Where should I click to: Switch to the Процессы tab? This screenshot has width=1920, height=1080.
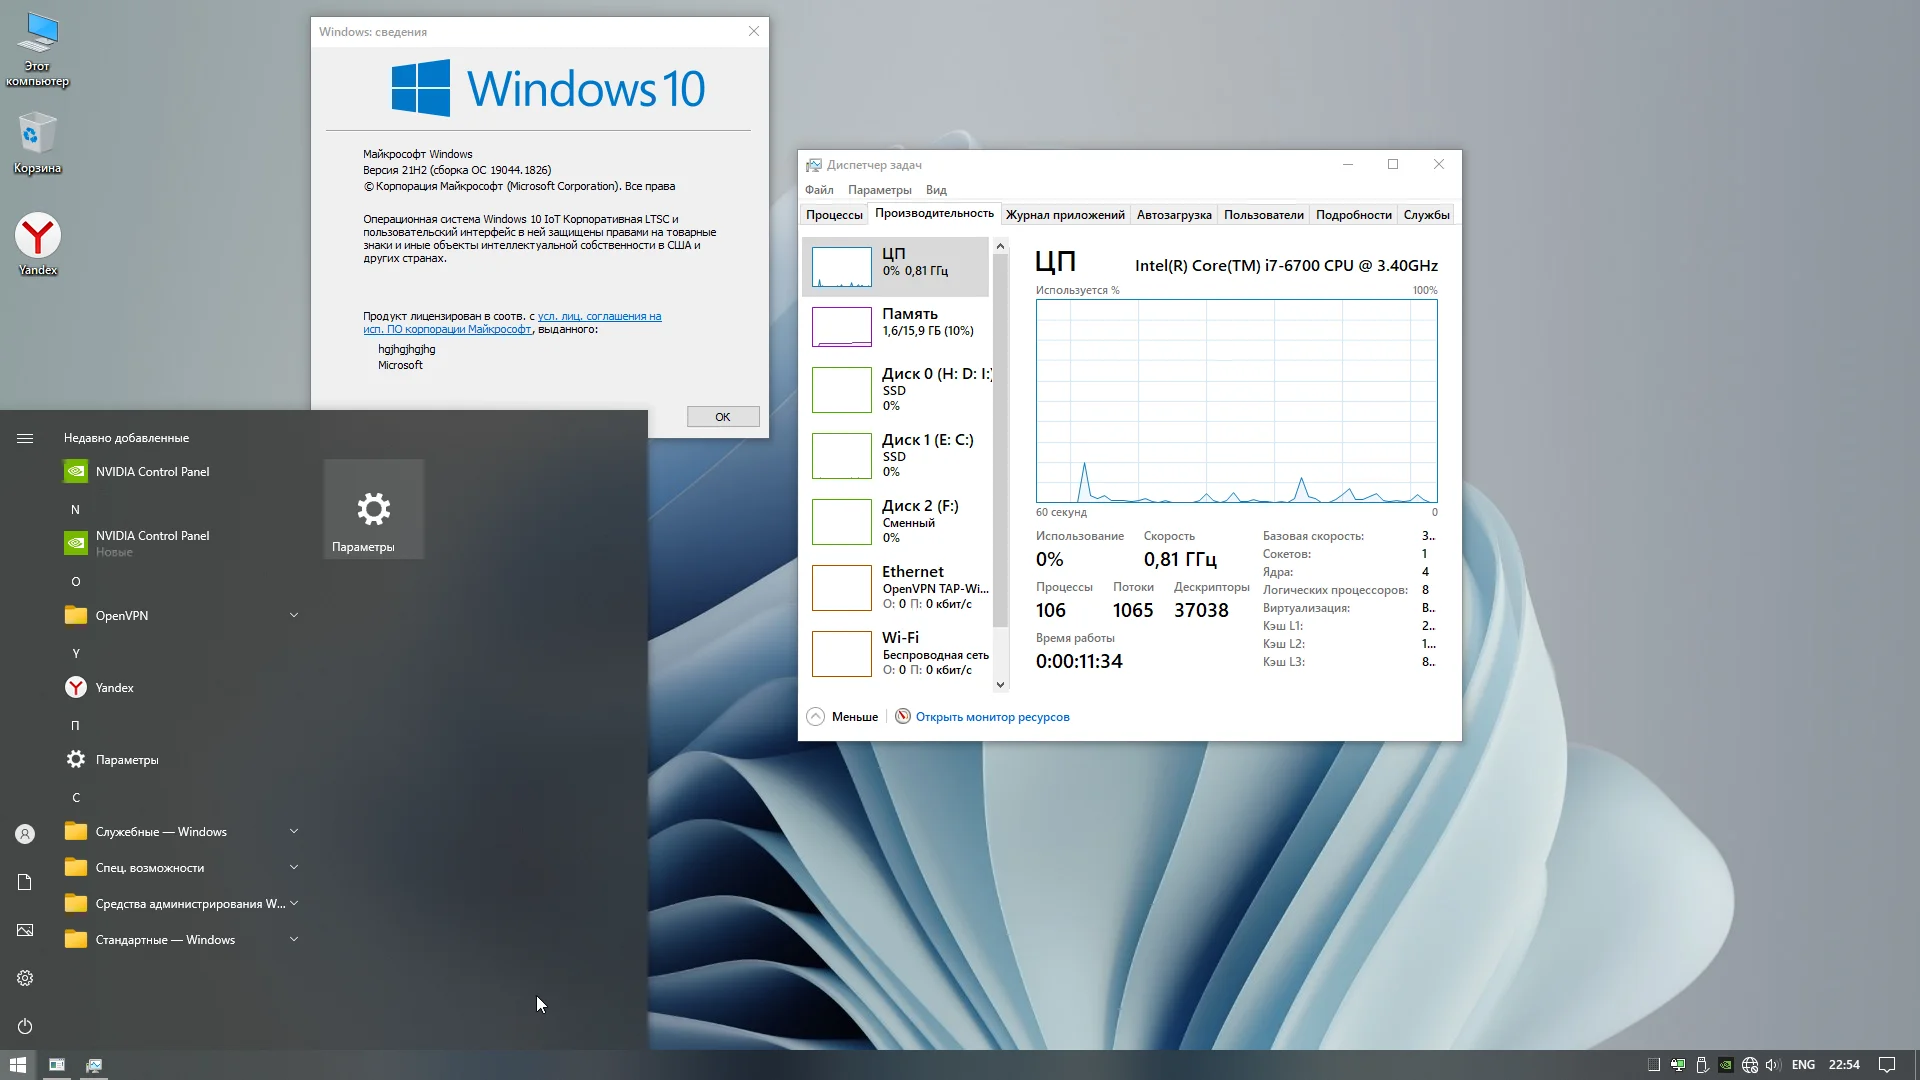point(833,215)
